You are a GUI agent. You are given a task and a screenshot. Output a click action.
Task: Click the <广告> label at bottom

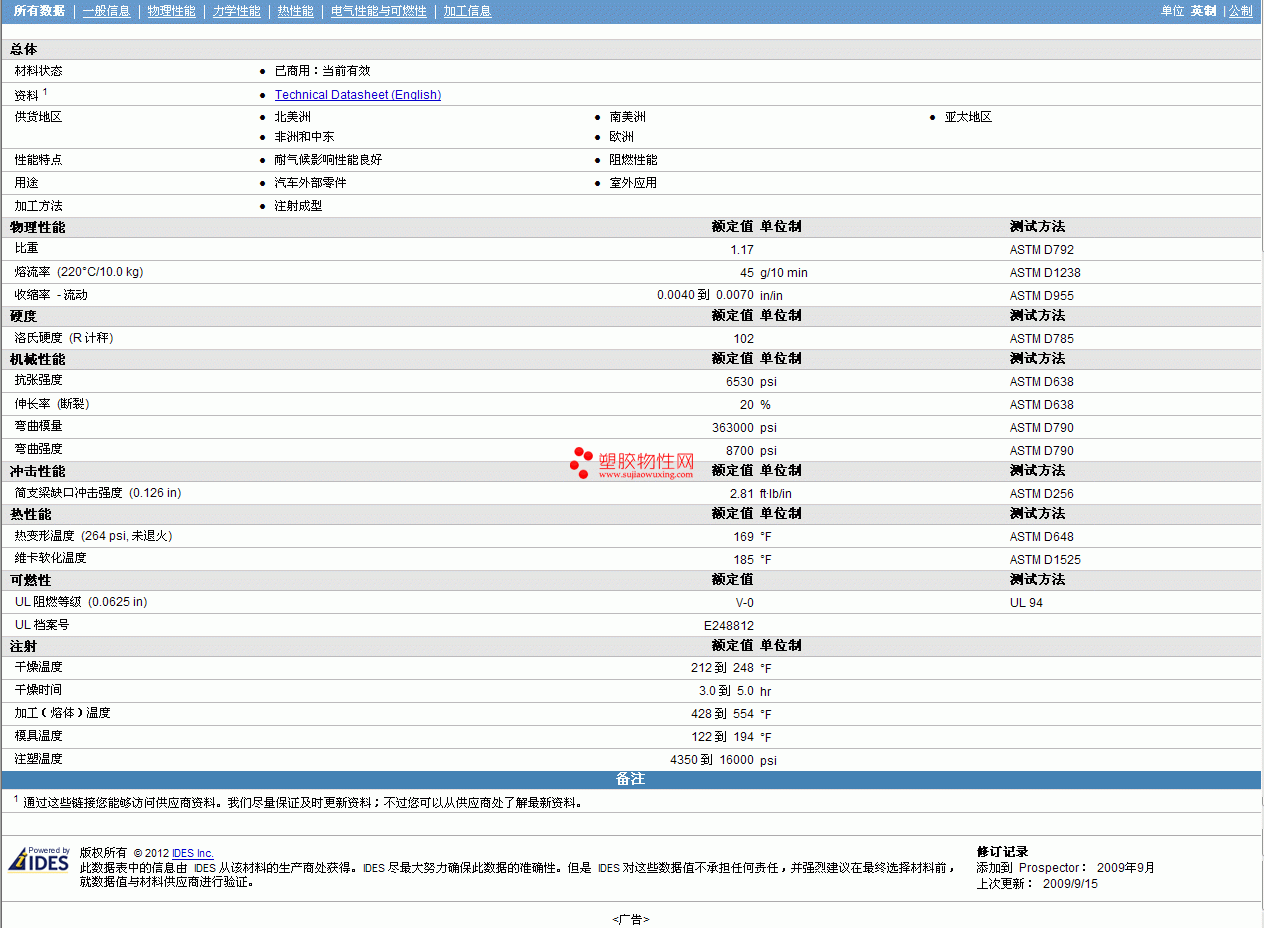(631, 920)
